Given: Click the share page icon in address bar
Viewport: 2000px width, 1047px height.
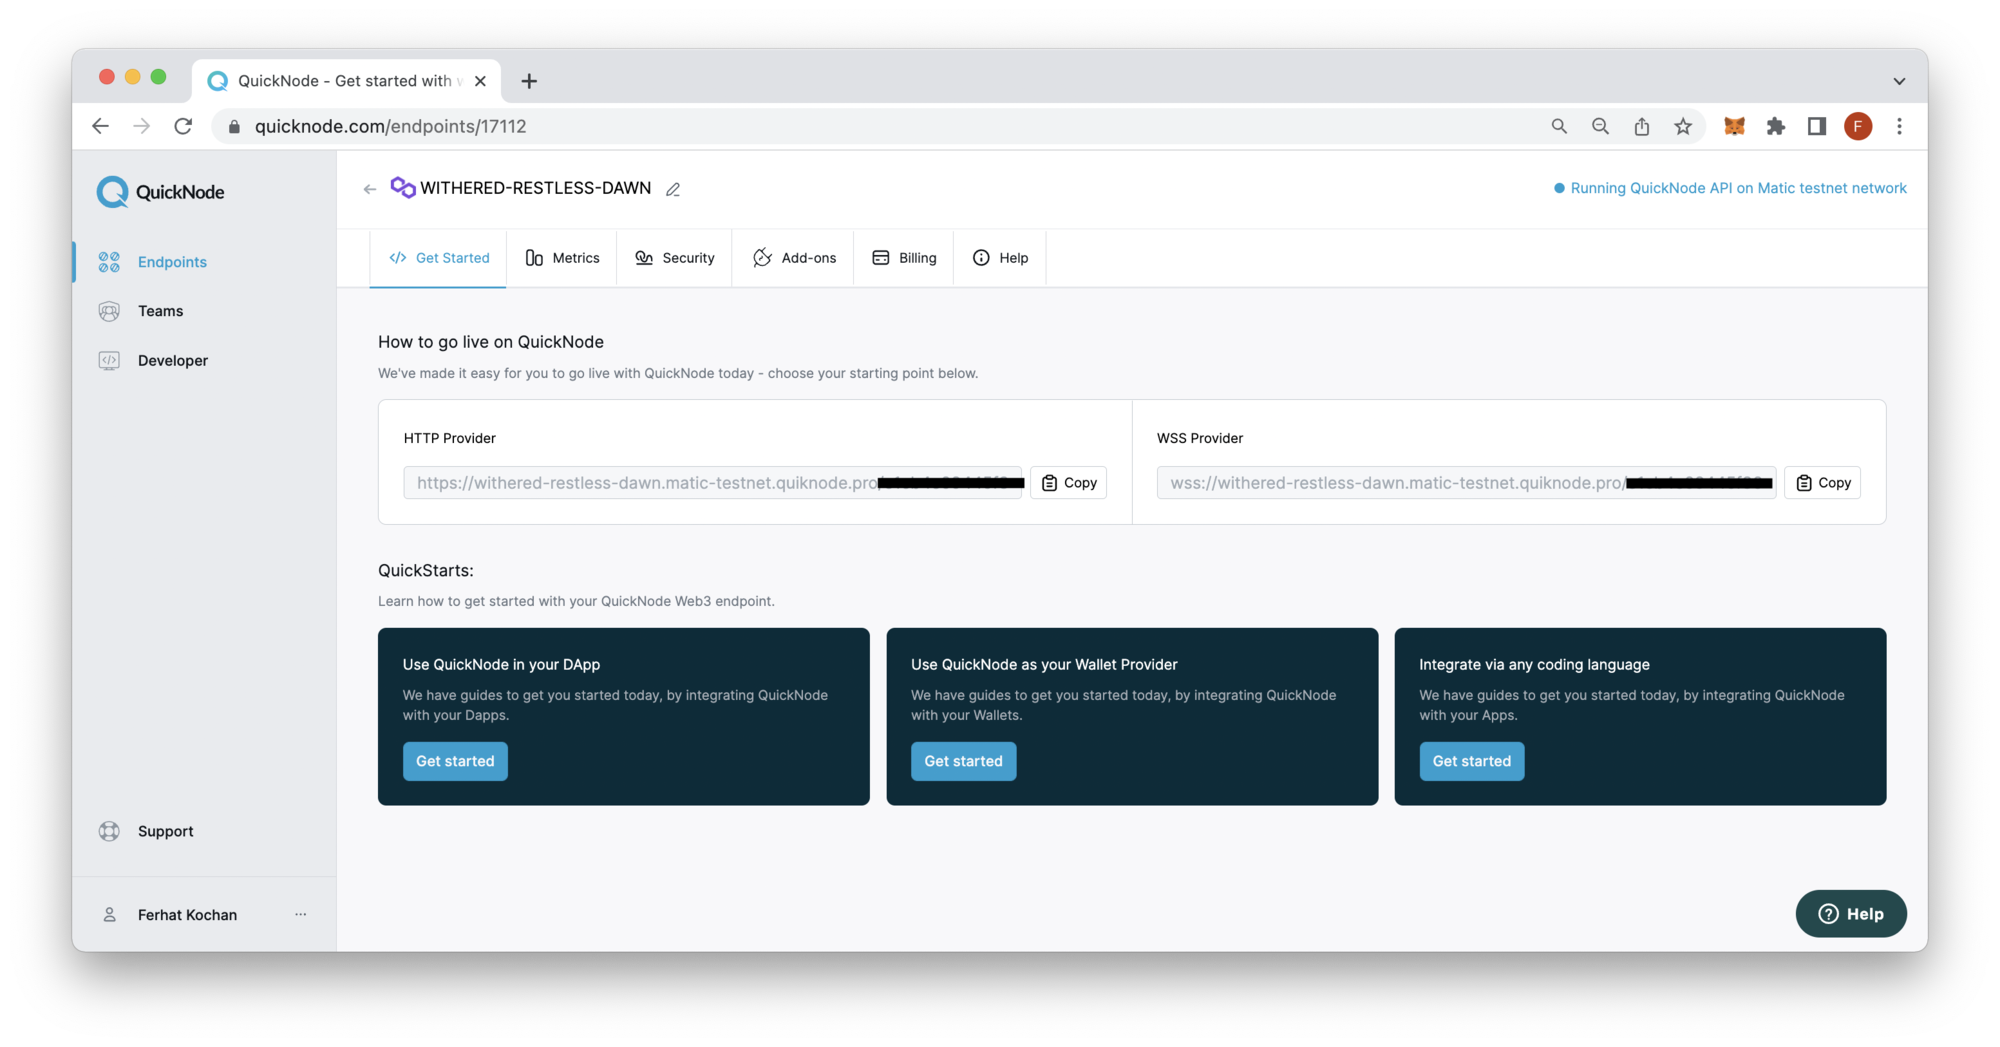Looking at the screenshot, I should click(x=1642, y=126).
